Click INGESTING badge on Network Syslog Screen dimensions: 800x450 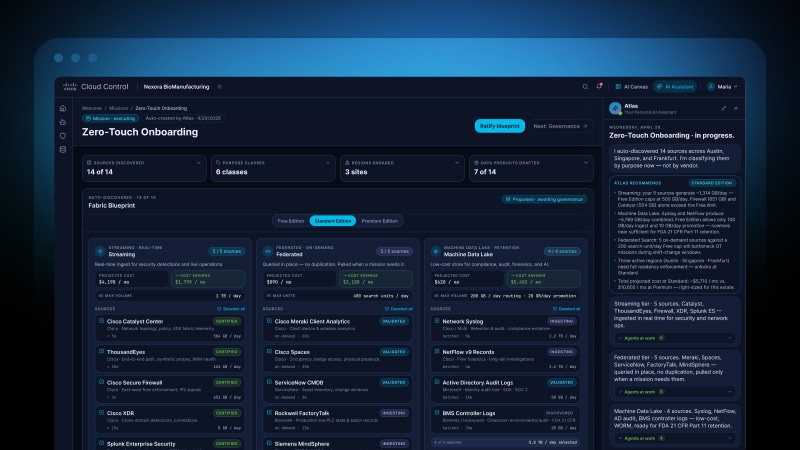click(561, 321)
